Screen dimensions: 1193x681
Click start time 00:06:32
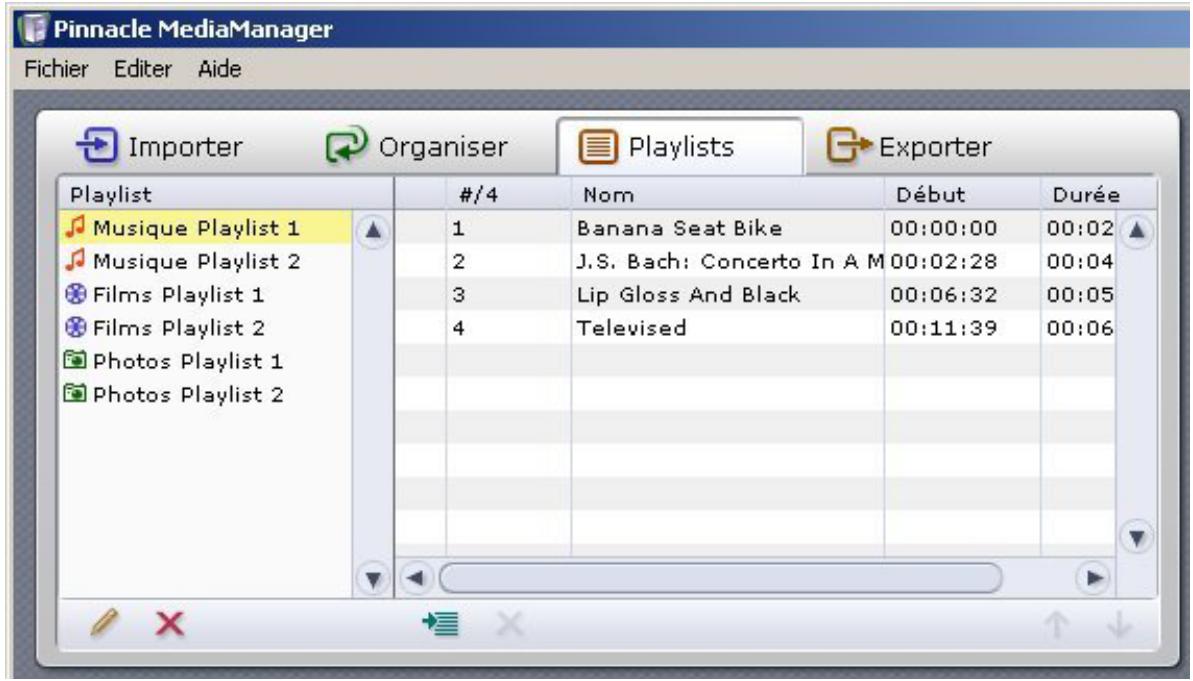[943, 294]
